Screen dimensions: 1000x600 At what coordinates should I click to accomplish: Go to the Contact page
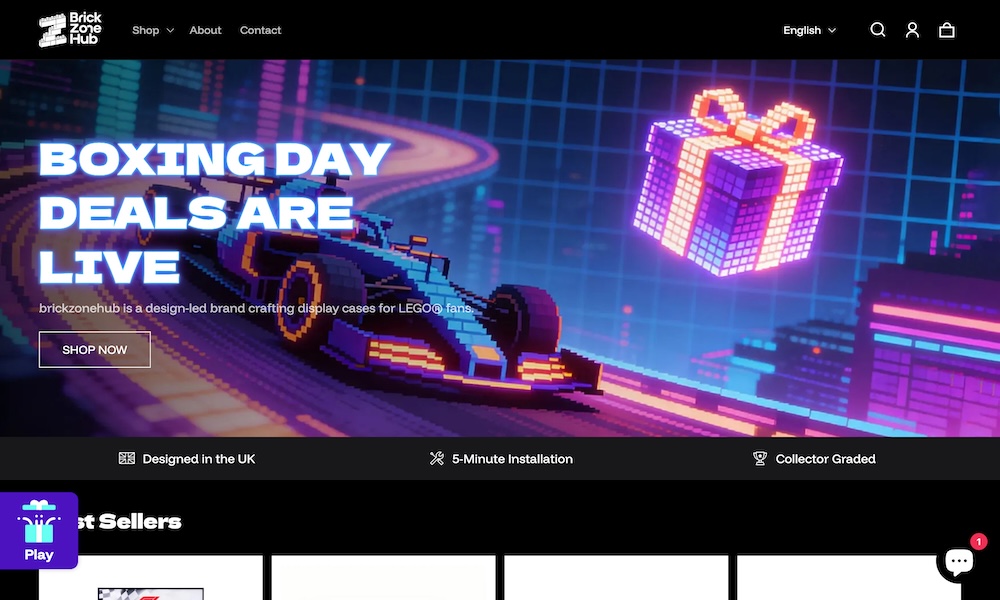pos(260,30)
